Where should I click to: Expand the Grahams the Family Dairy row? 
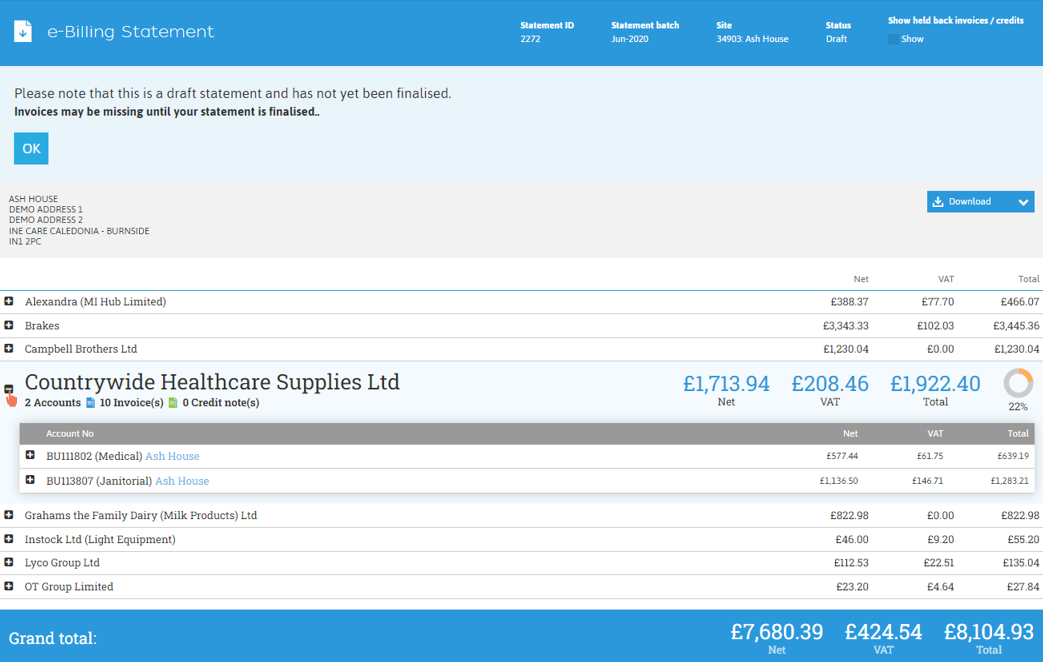click(x=9, y=515)
